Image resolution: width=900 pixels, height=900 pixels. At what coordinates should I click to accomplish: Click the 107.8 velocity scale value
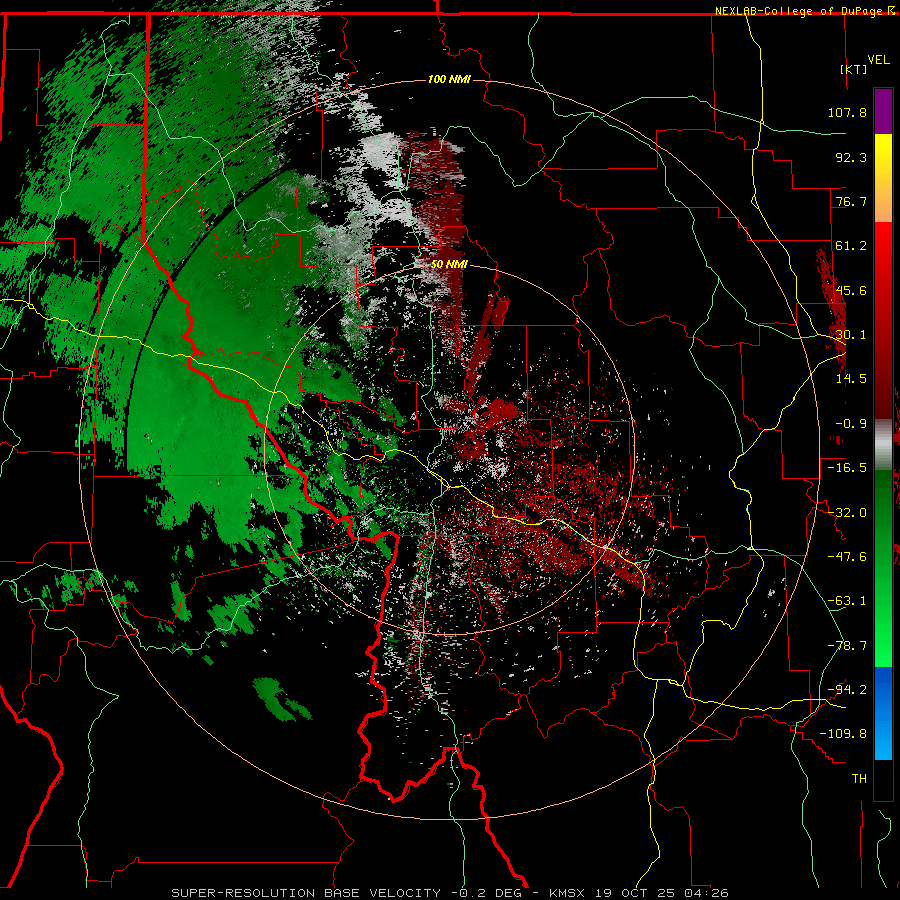coord(847,112)
